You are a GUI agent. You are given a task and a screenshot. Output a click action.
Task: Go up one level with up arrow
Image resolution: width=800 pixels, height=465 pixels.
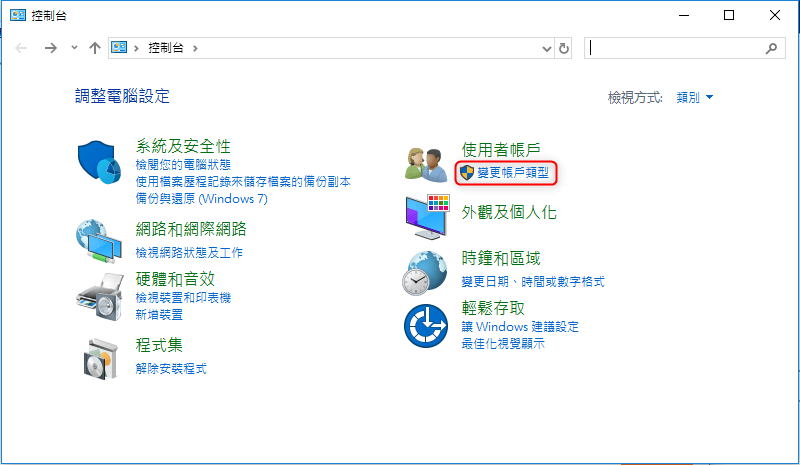click(95, 48)
